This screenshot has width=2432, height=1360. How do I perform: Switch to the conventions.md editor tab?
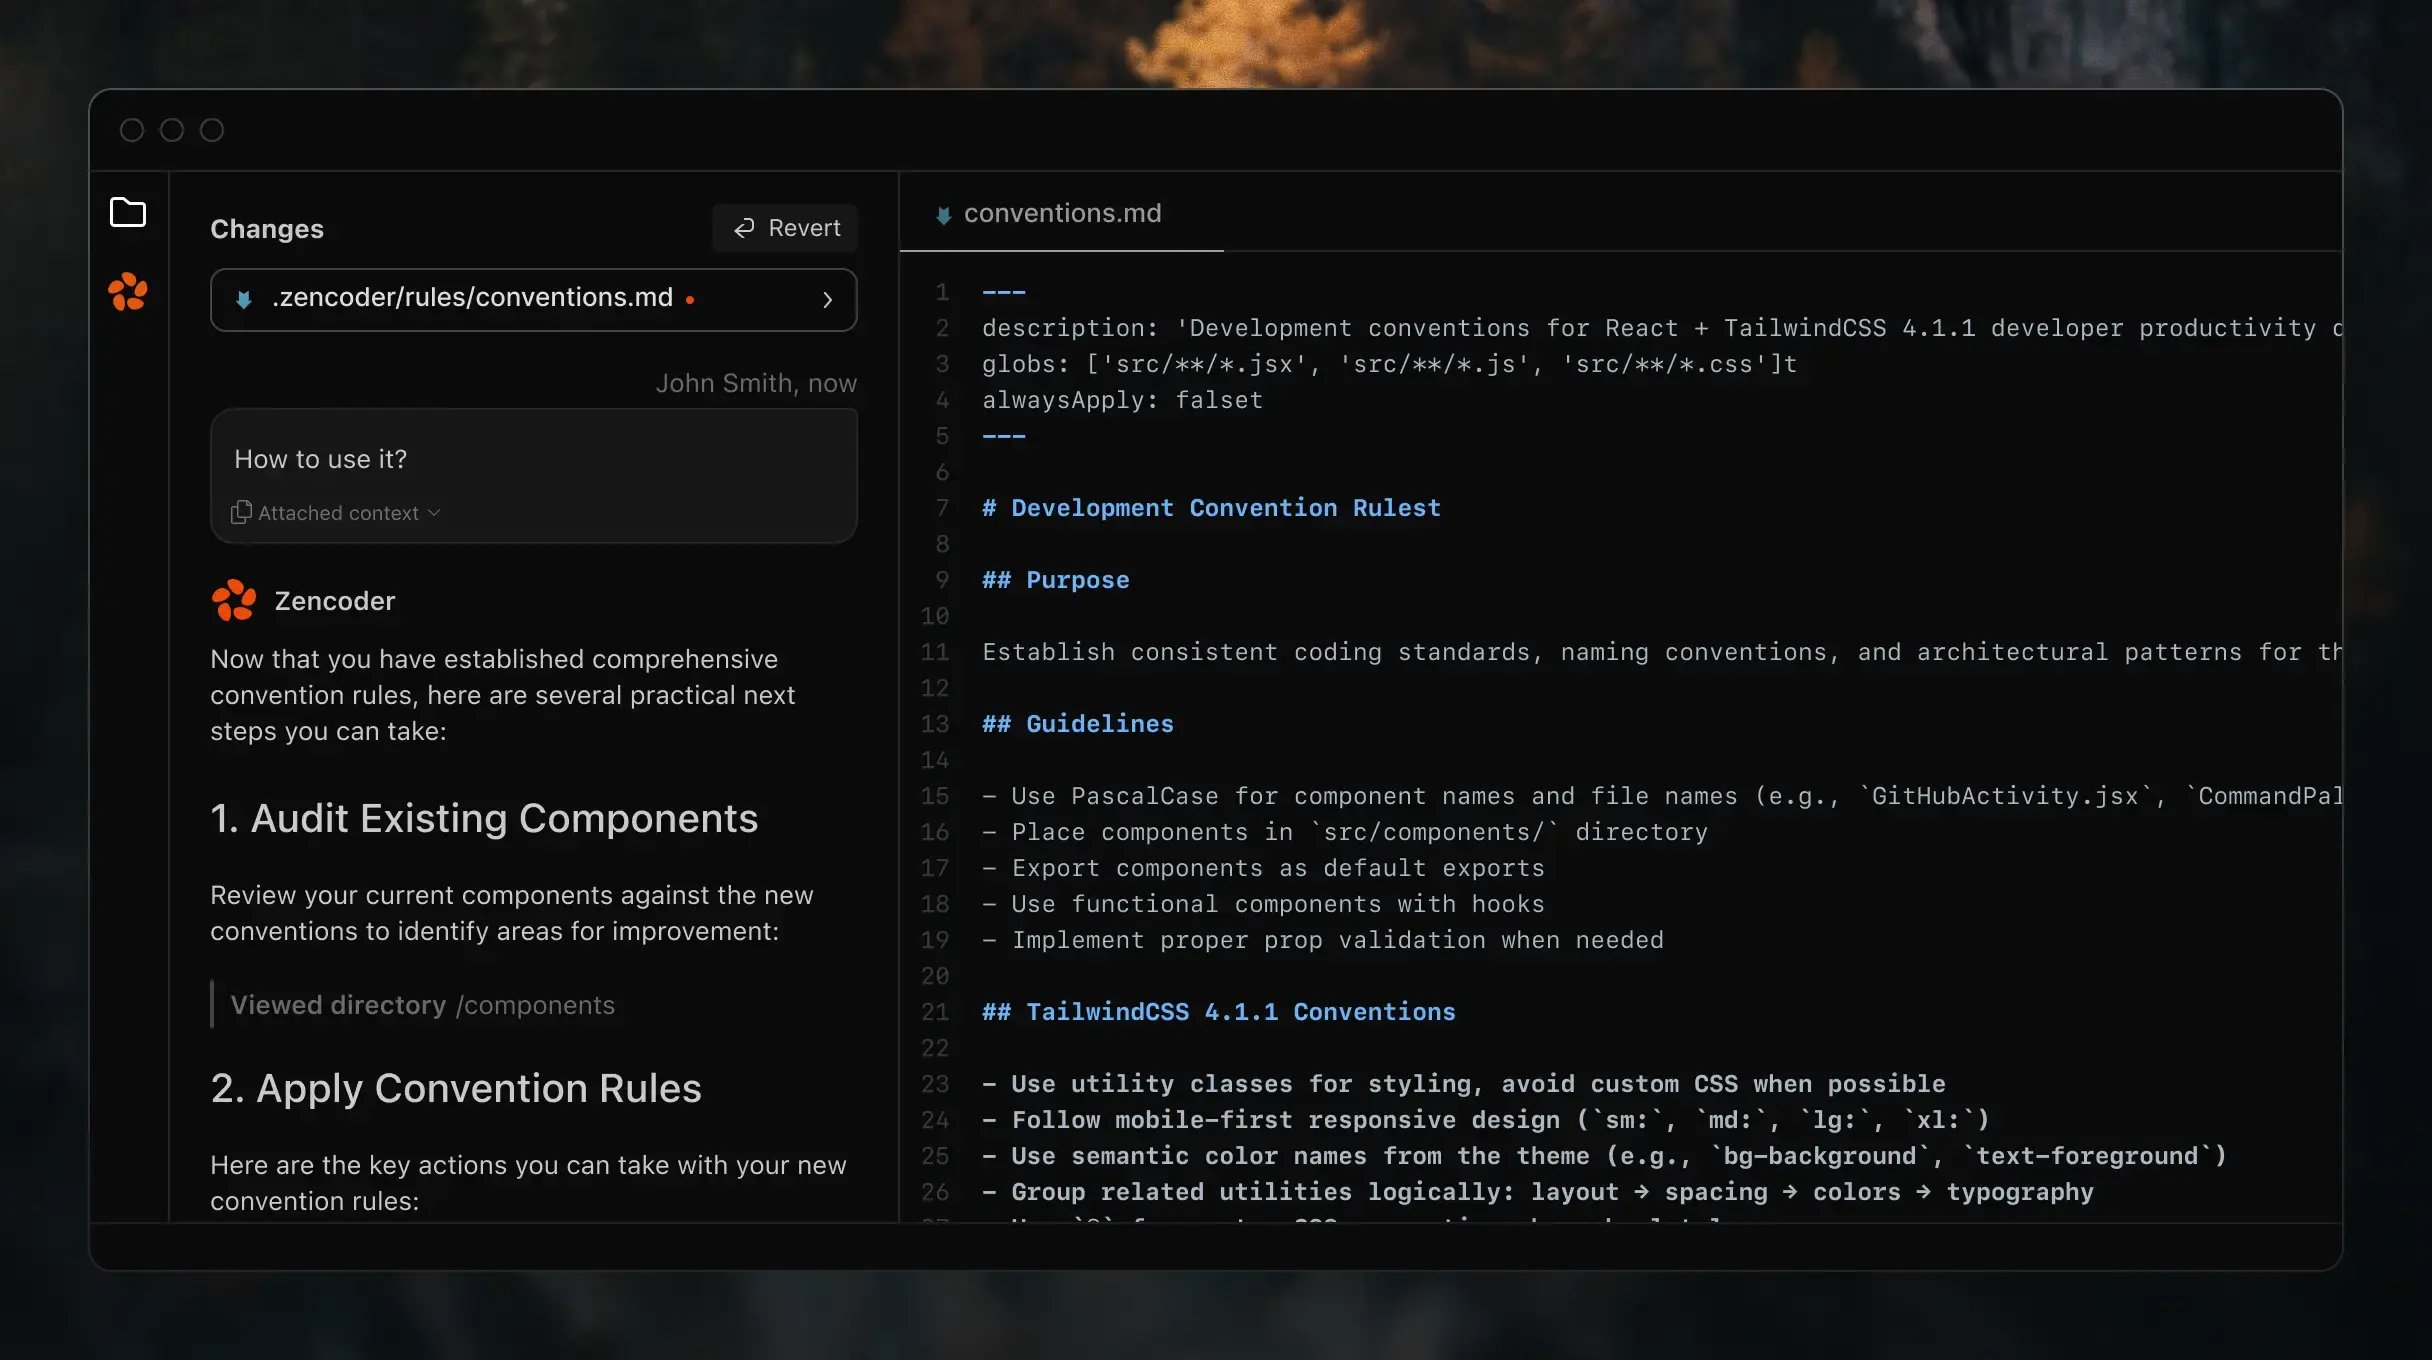(1062, 213)
